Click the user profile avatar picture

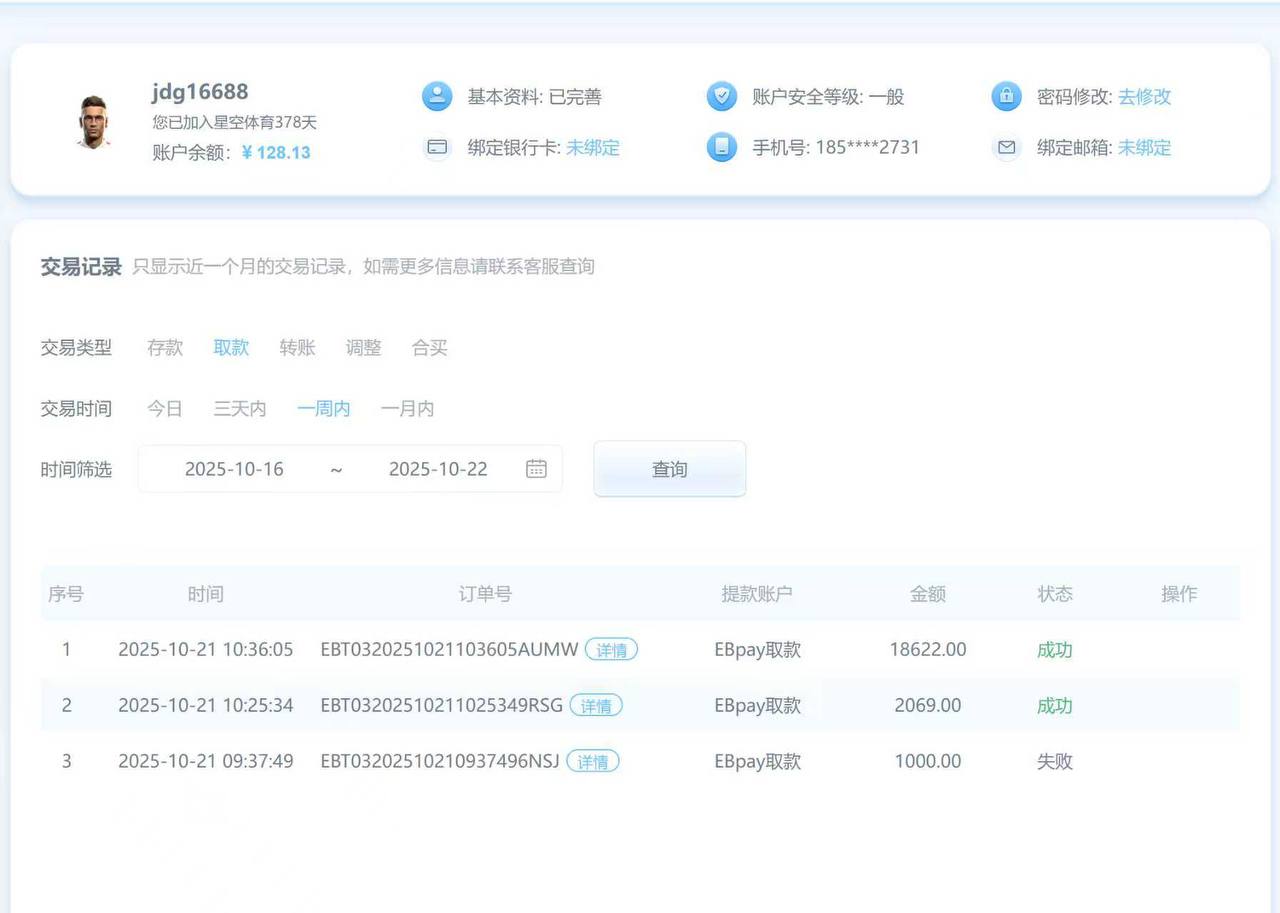(x=93, y=122)
